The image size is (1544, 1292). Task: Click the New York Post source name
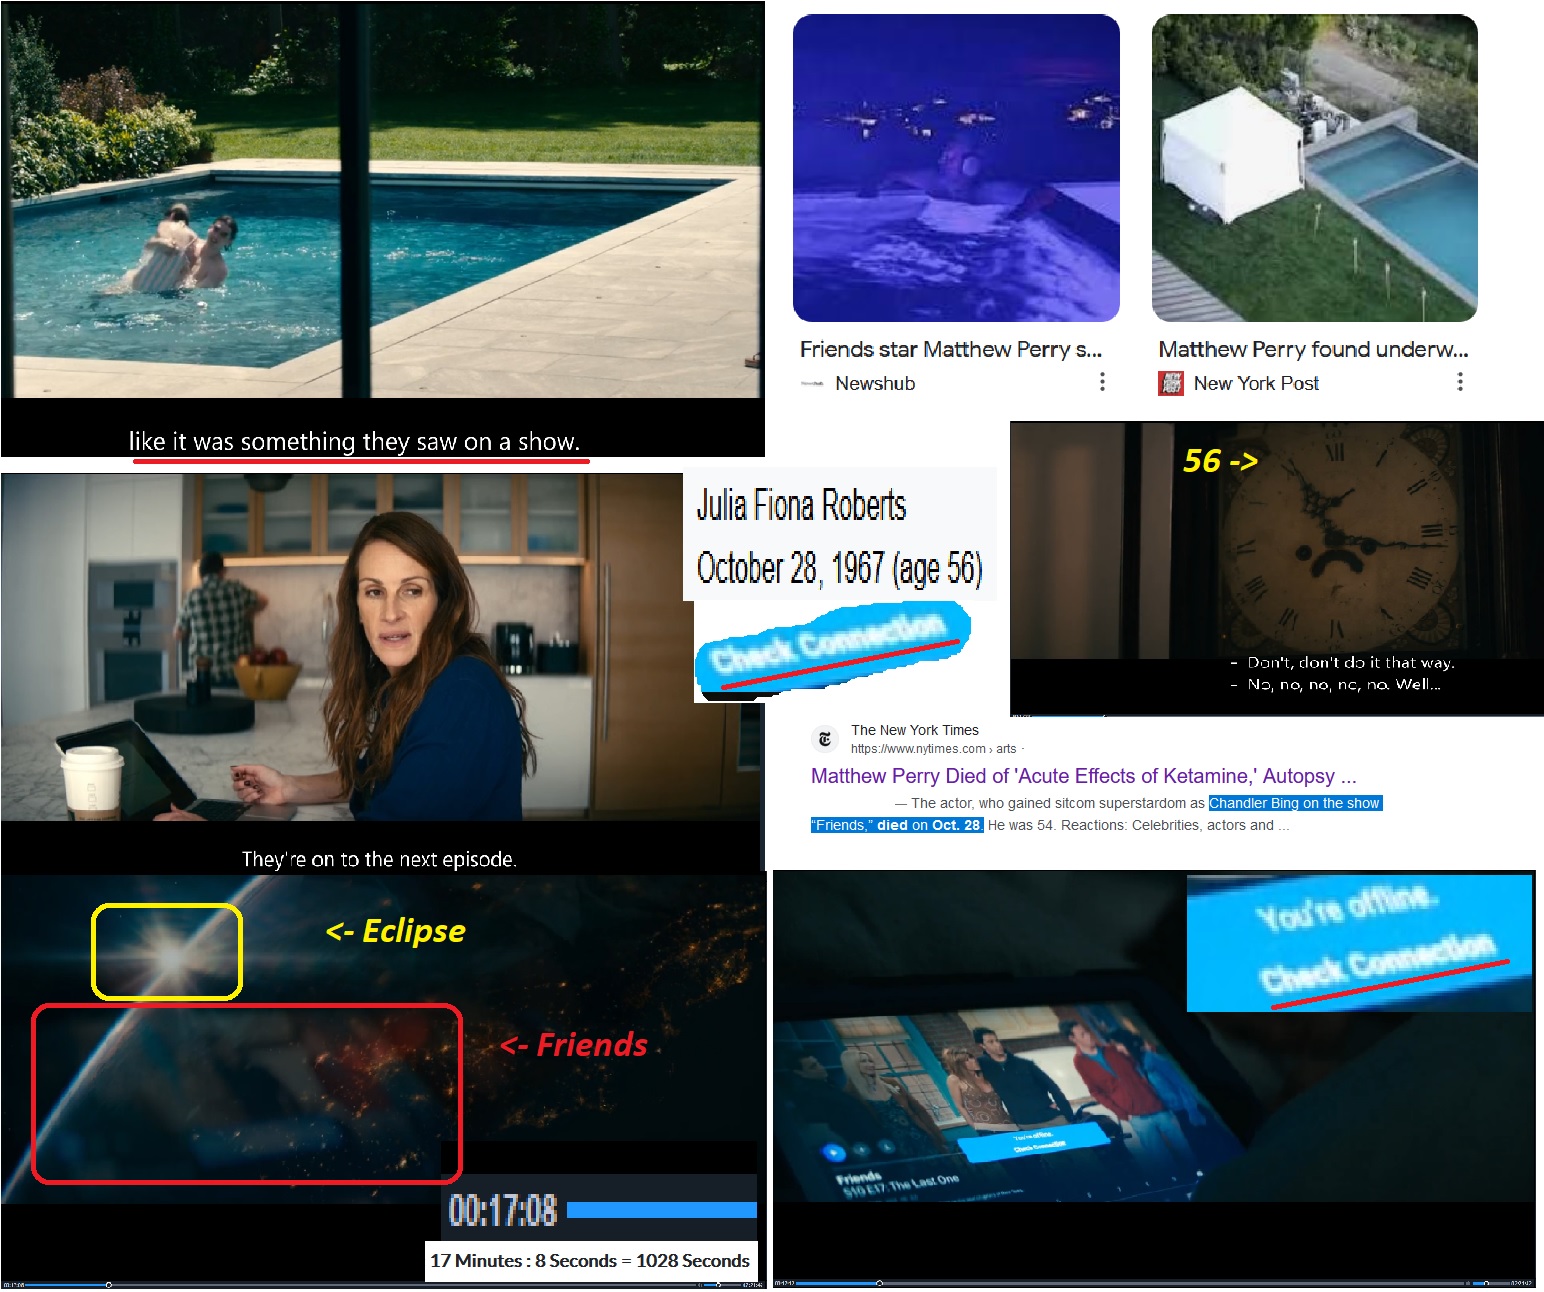point(1256,383)
